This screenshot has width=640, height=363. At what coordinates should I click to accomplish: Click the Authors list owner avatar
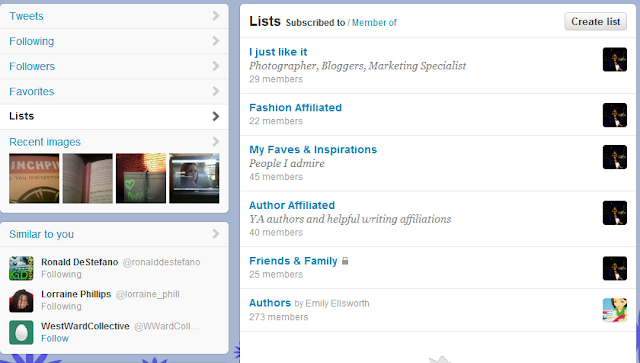coord(615,310)
